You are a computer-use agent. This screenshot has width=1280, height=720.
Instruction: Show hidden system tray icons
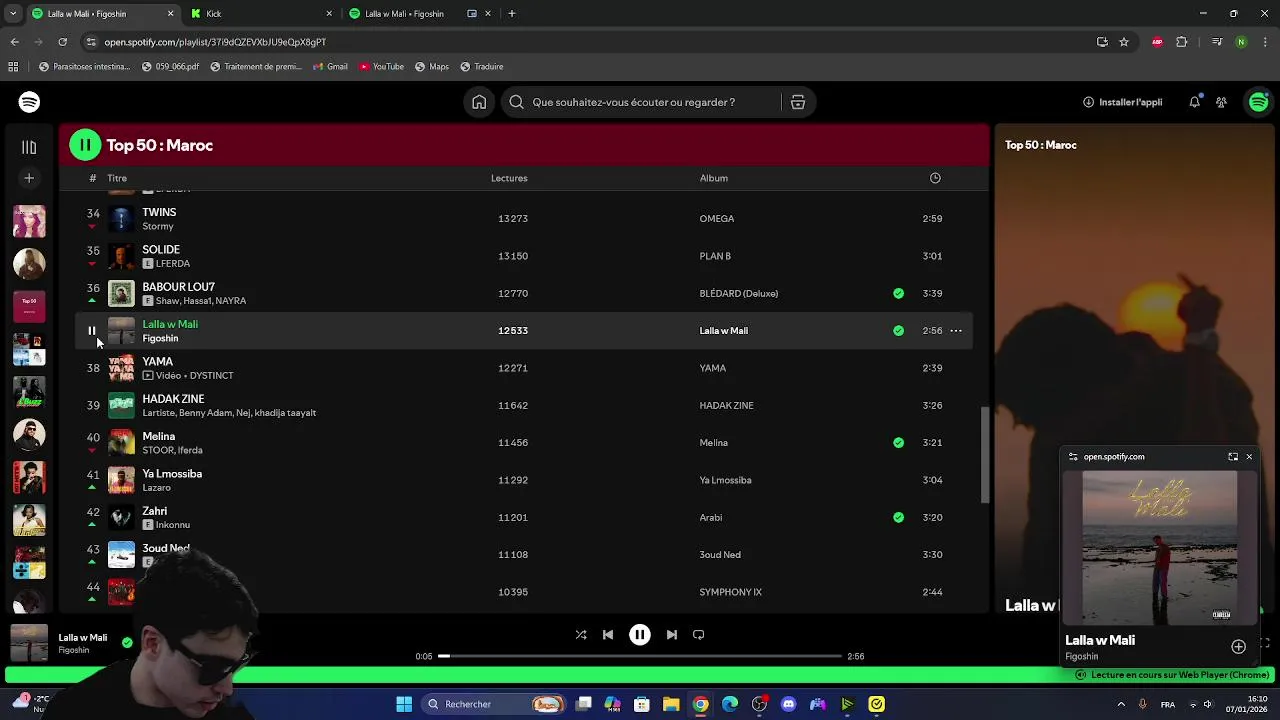pyautogui.click(x=1121, y=705)
